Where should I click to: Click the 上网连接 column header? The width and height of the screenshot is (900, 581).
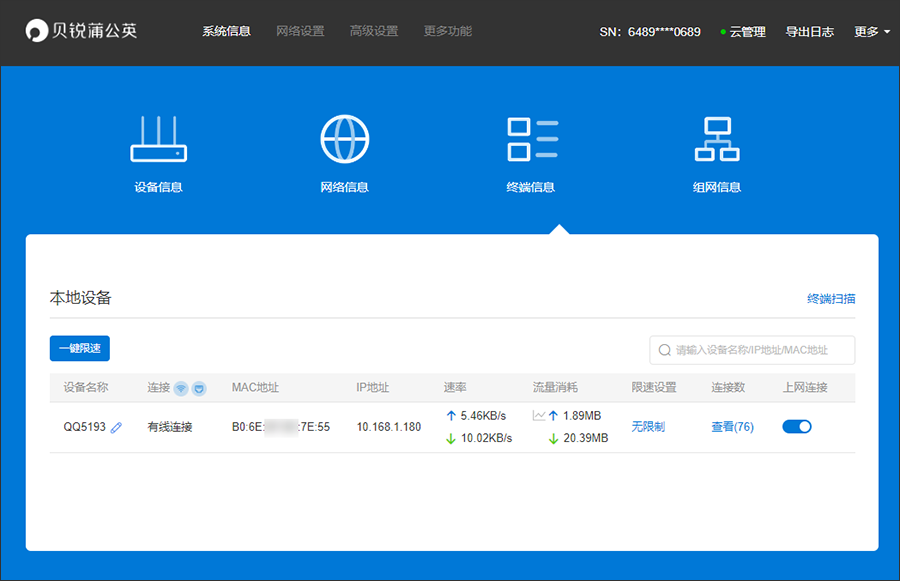pyautogui.click(x=805, y=388)
